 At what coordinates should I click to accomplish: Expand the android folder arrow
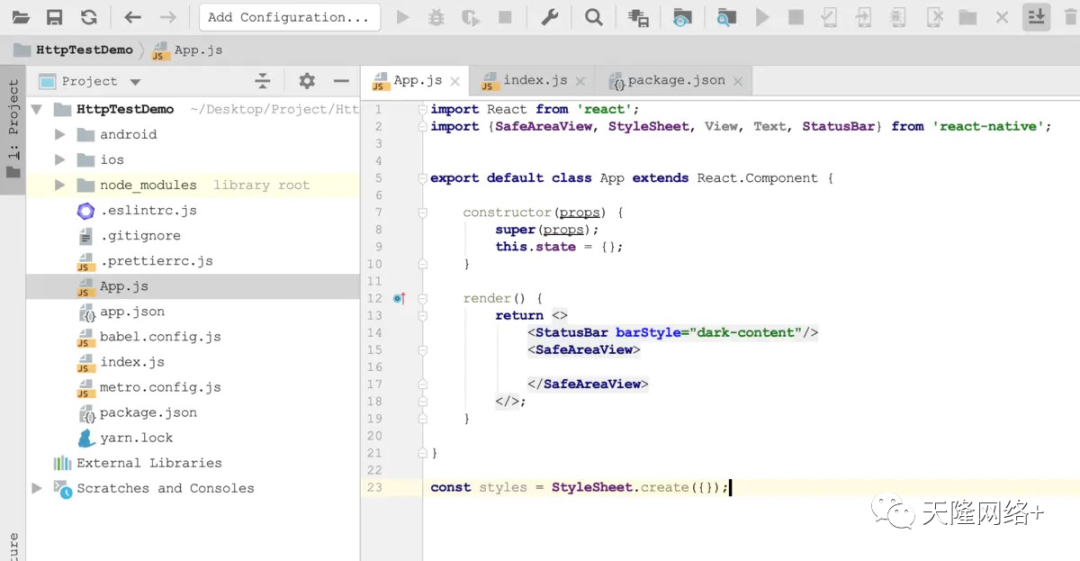tap(60, 134)
